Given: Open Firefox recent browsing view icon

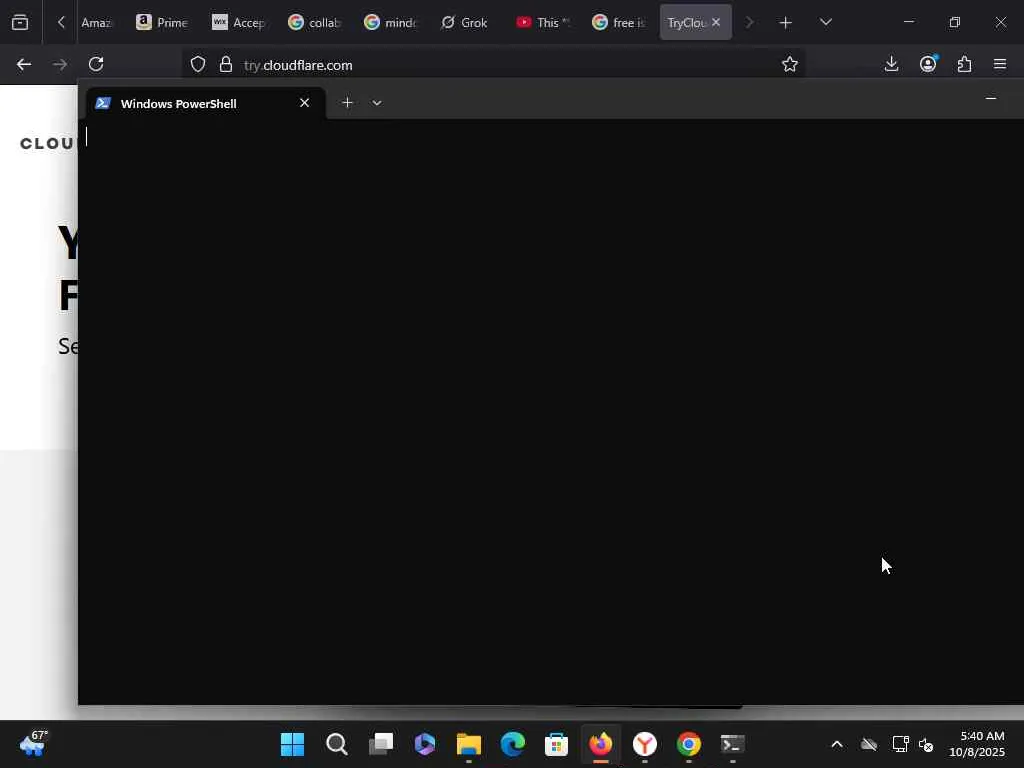Looking at the screenshot, I should coord(20,22).
